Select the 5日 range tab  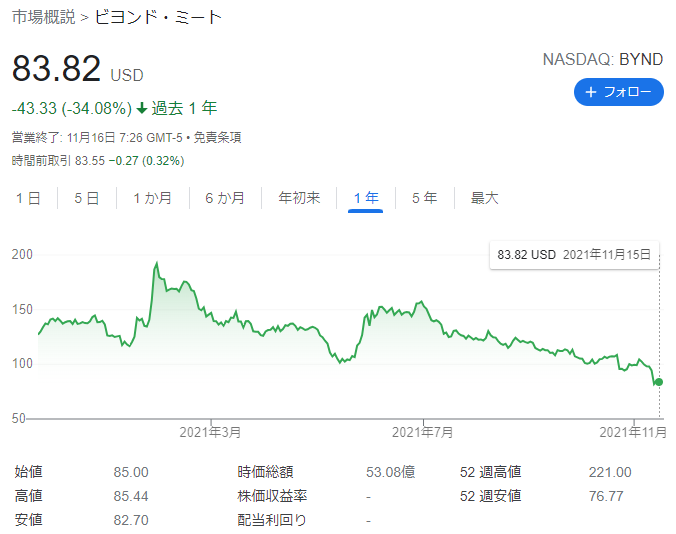(87, 198)
